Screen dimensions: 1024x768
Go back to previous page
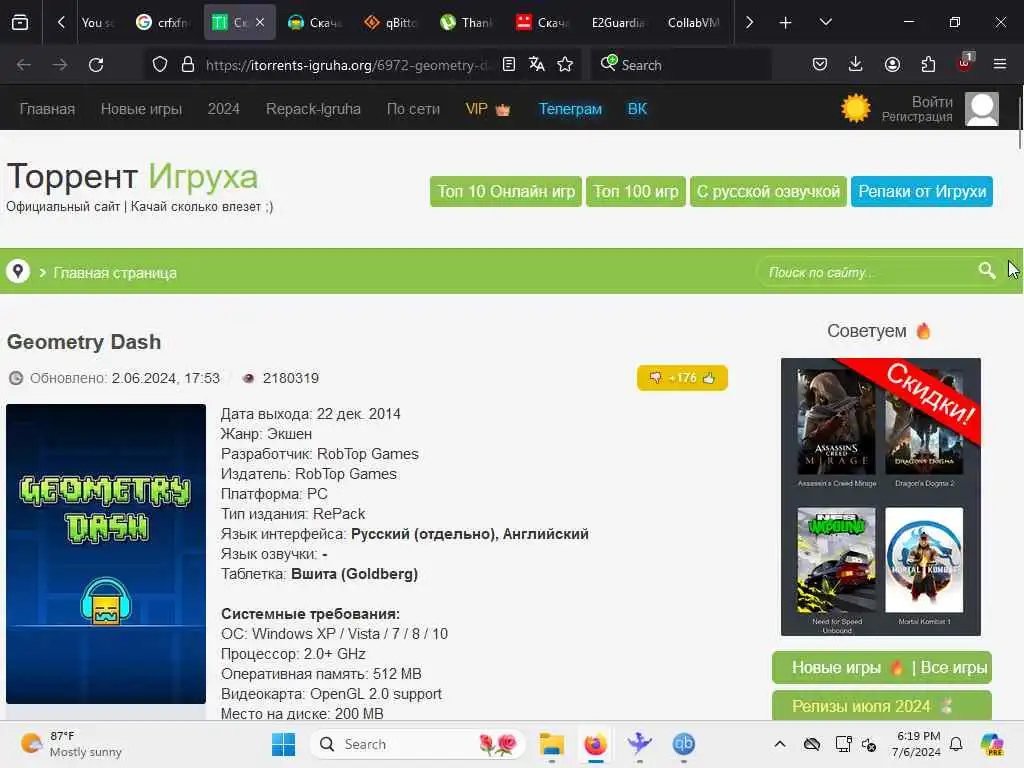24,65
